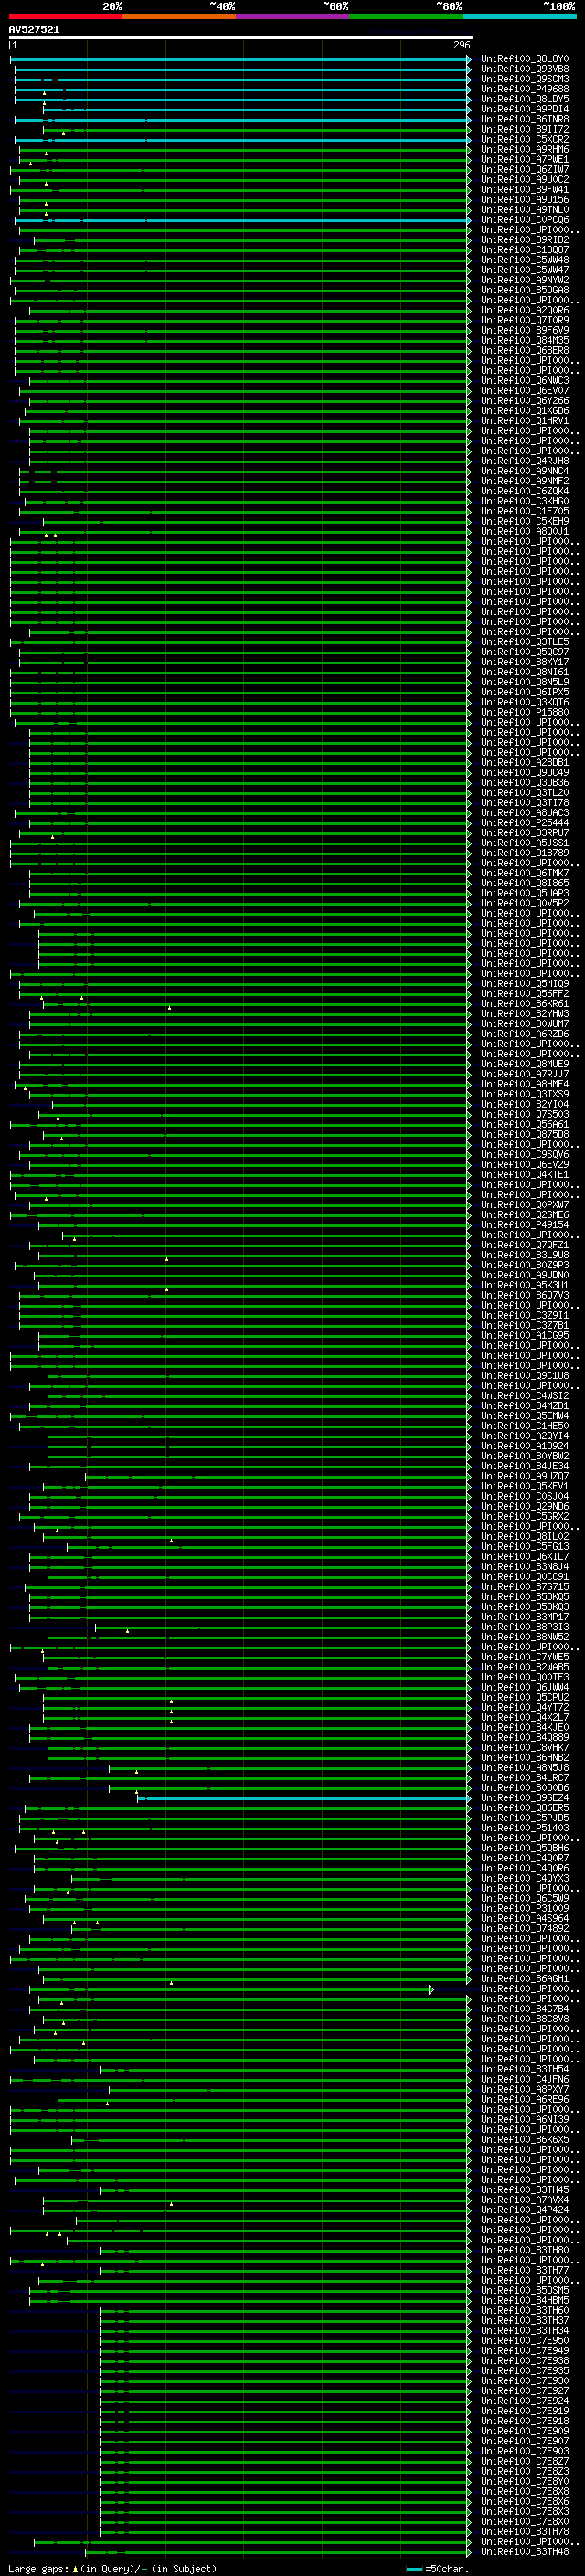Click the cyan ~100% identity legend band
585x2576 pixels.
tap(519, 16)
